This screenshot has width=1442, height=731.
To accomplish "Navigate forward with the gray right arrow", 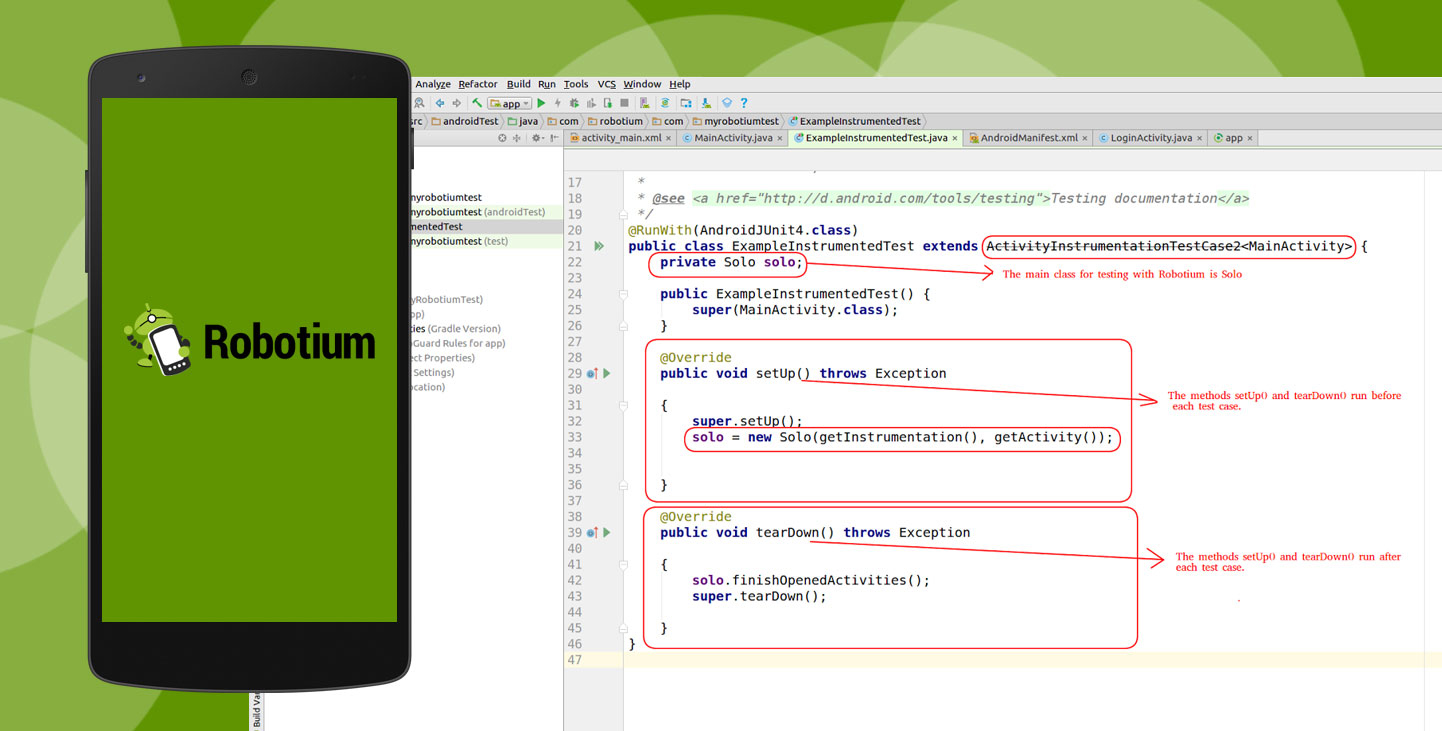I will tap(456, 103).
